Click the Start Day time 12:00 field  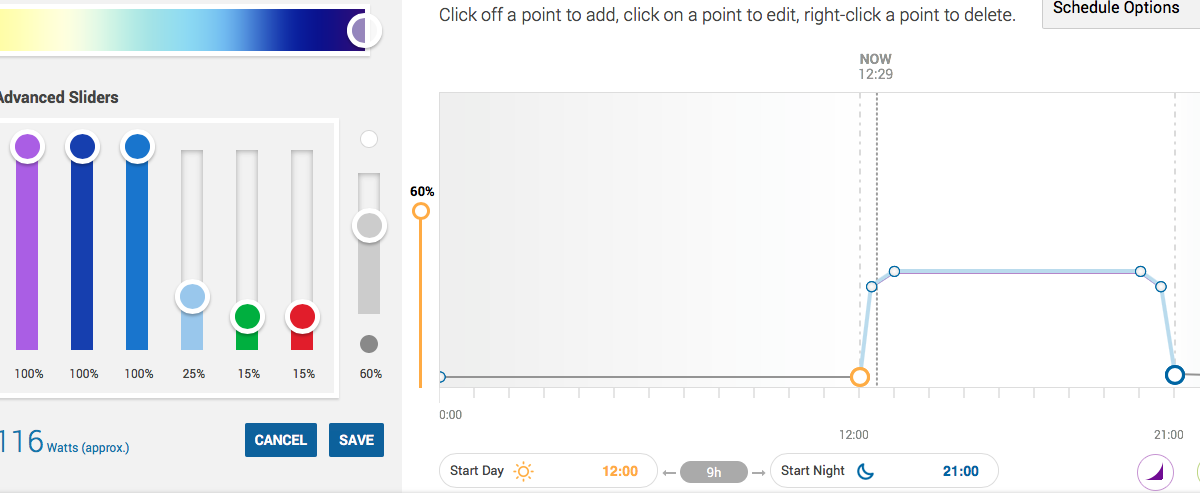click(x=619, y=471)
